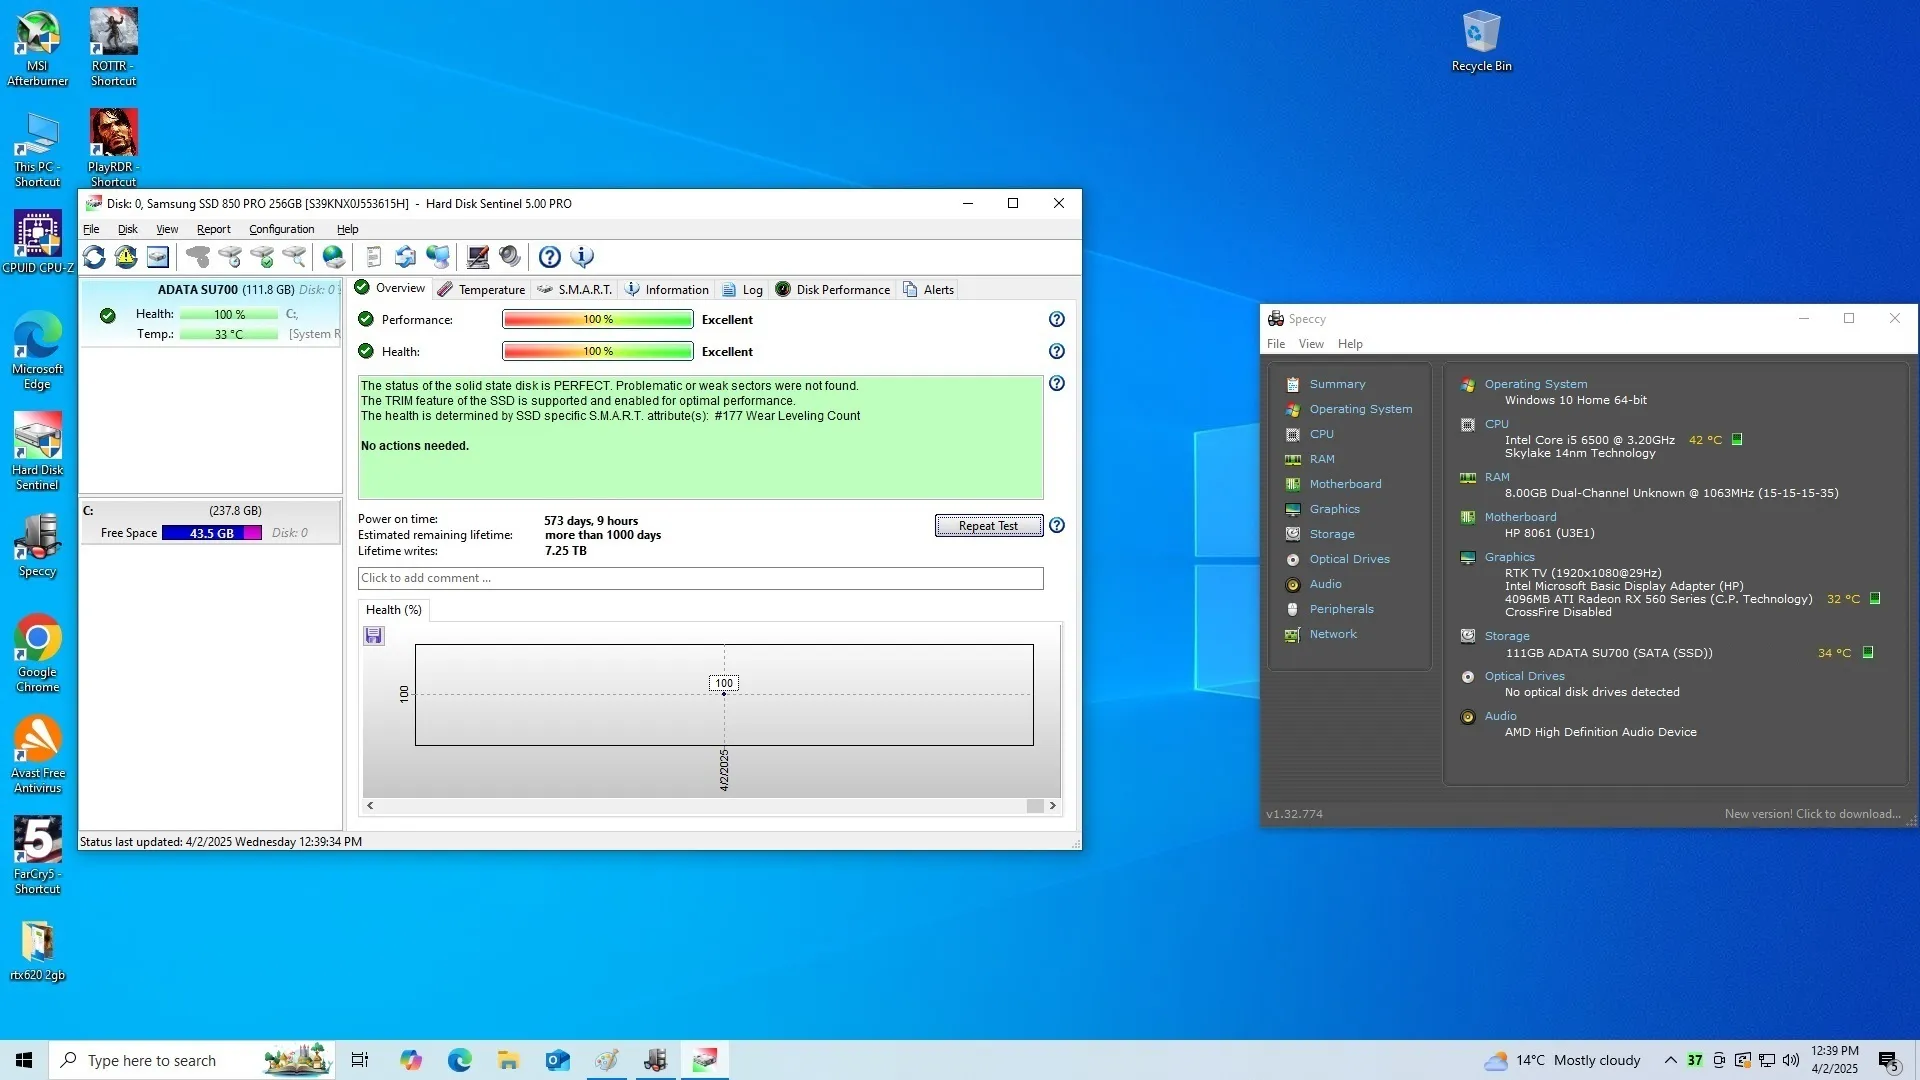Select Motherboard in Speccy sidebar

coord(1345,484)
